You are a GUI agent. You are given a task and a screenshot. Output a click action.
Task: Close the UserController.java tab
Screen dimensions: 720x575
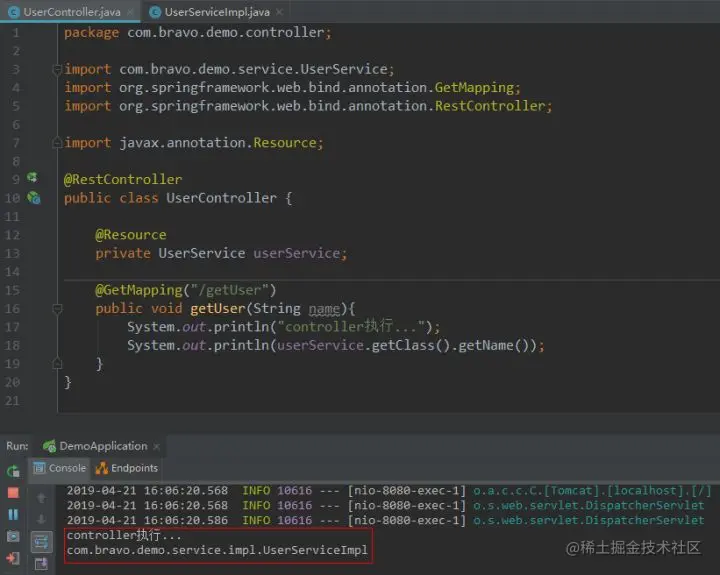coord(130,12)
